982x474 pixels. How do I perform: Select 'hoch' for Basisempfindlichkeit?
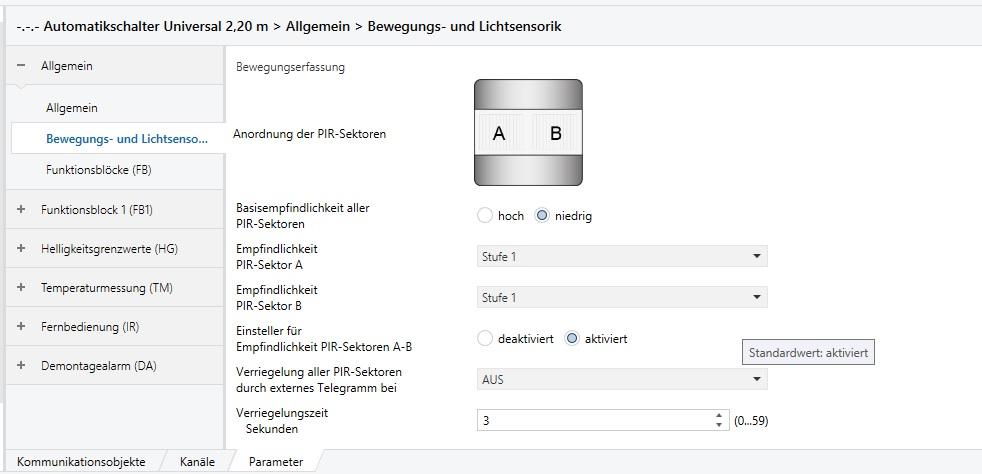(x=485, y=215)
